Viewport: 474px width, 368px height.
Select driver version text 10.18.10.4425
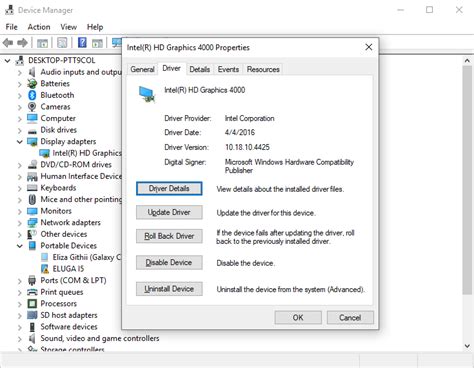247,147
